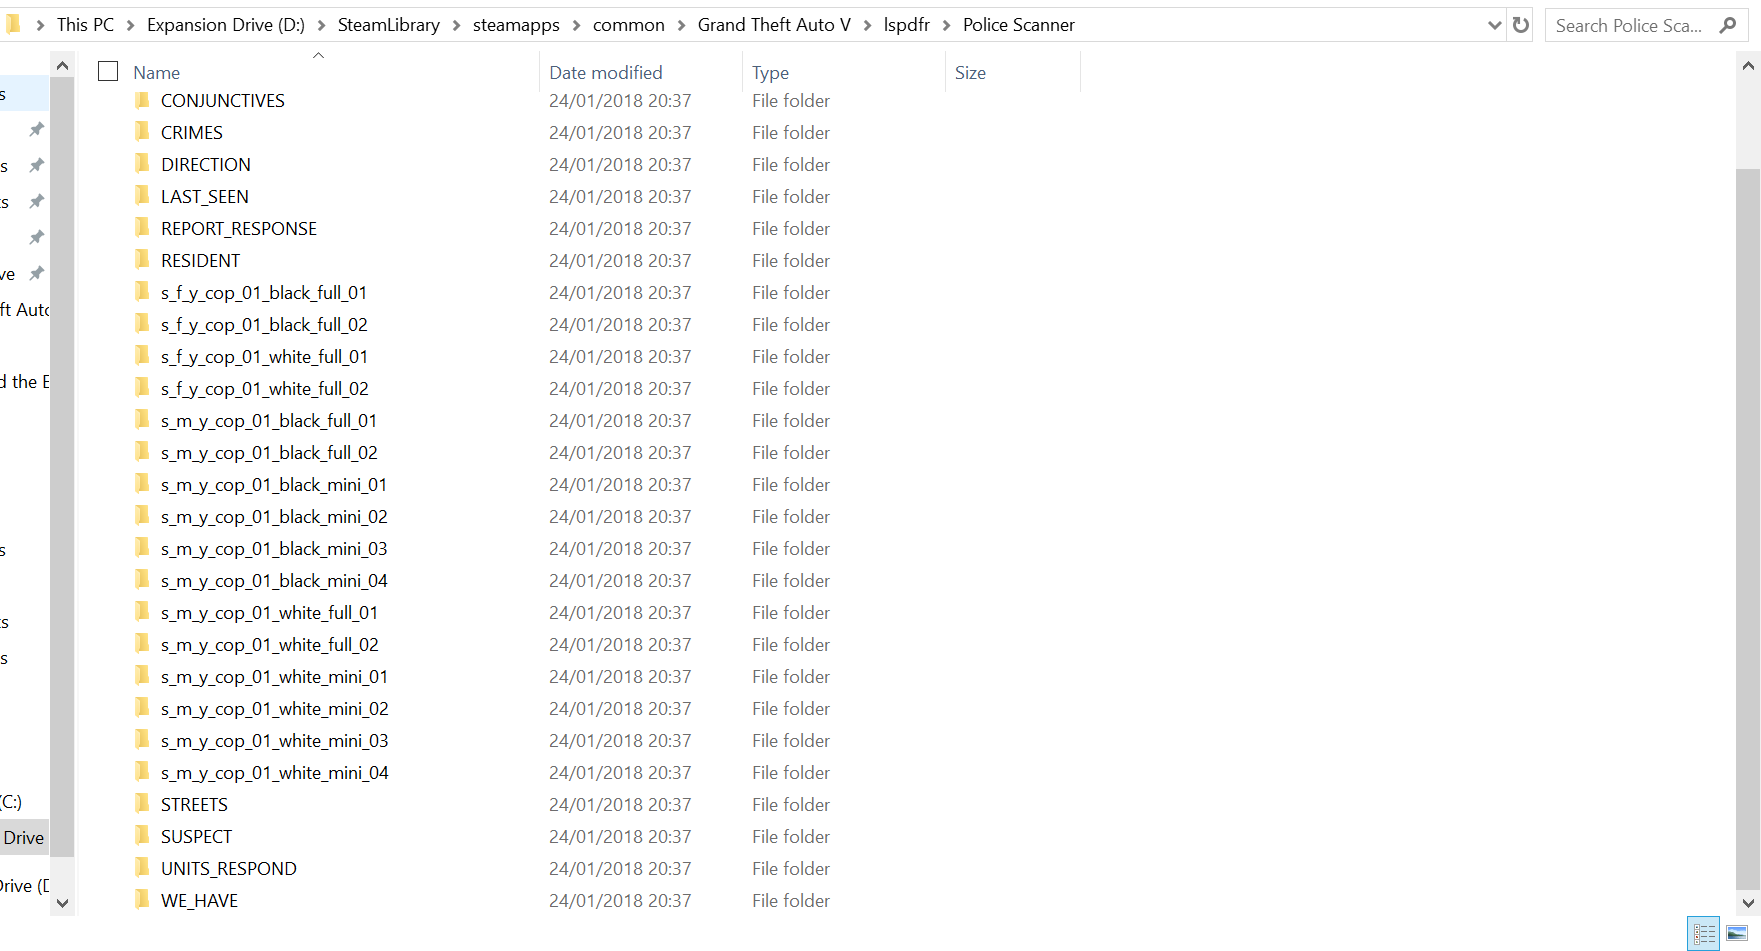Click the RESIDENT folder icon

click(x=143, y=260)
